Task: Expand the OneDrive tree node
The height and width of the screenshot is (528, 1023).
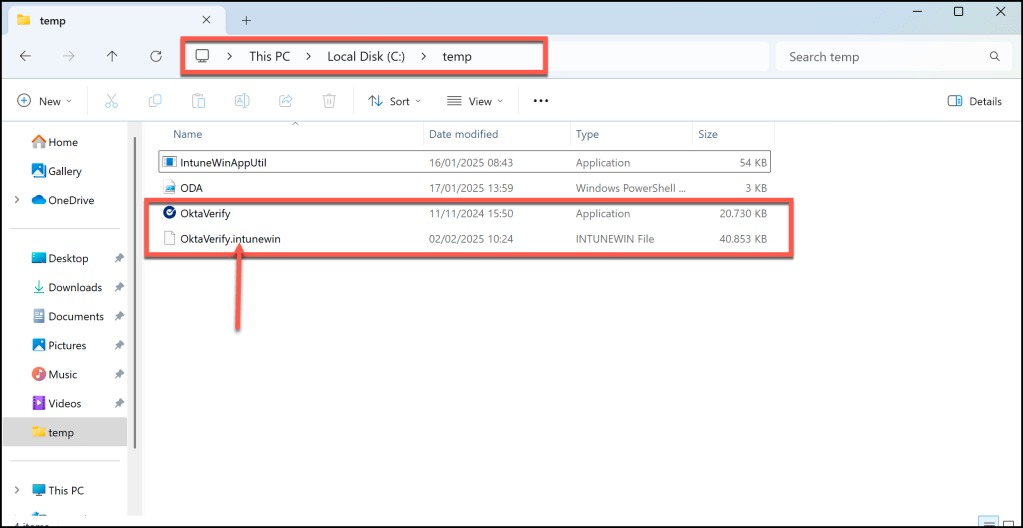Action: click(17, 200)
